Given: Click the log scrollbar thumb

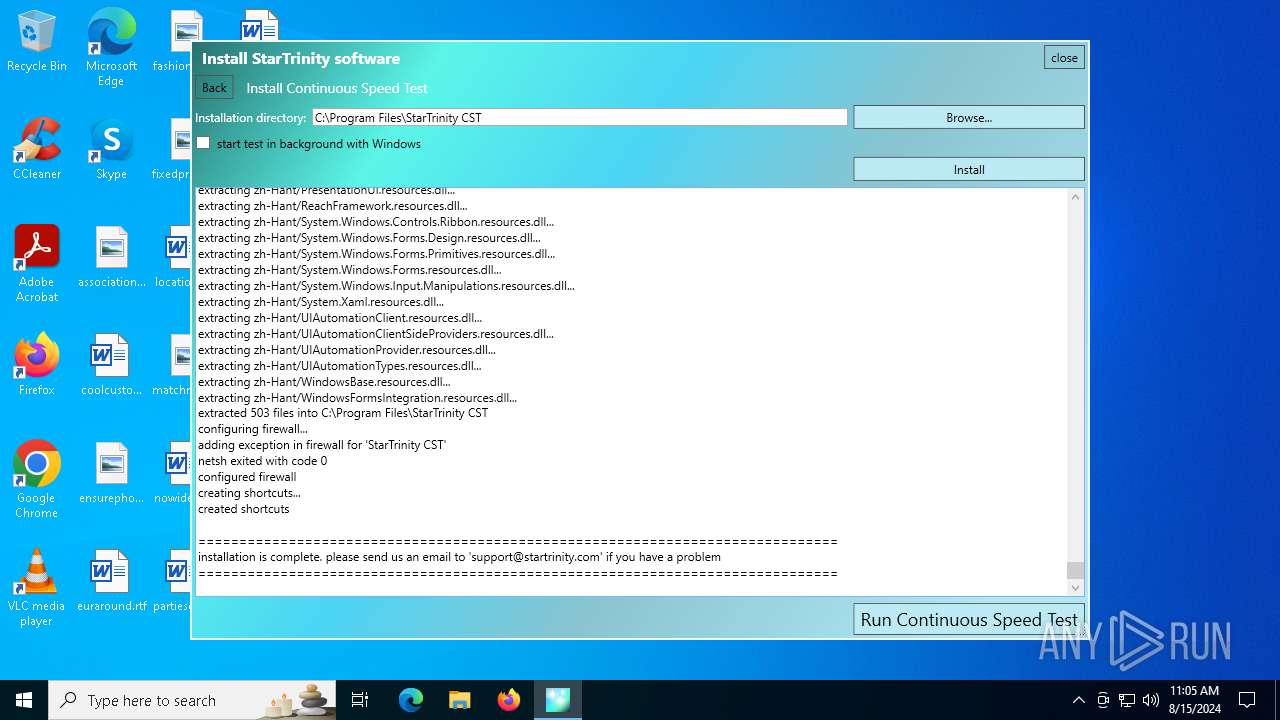Looking at the screenshot, I should click(1075, 570).
